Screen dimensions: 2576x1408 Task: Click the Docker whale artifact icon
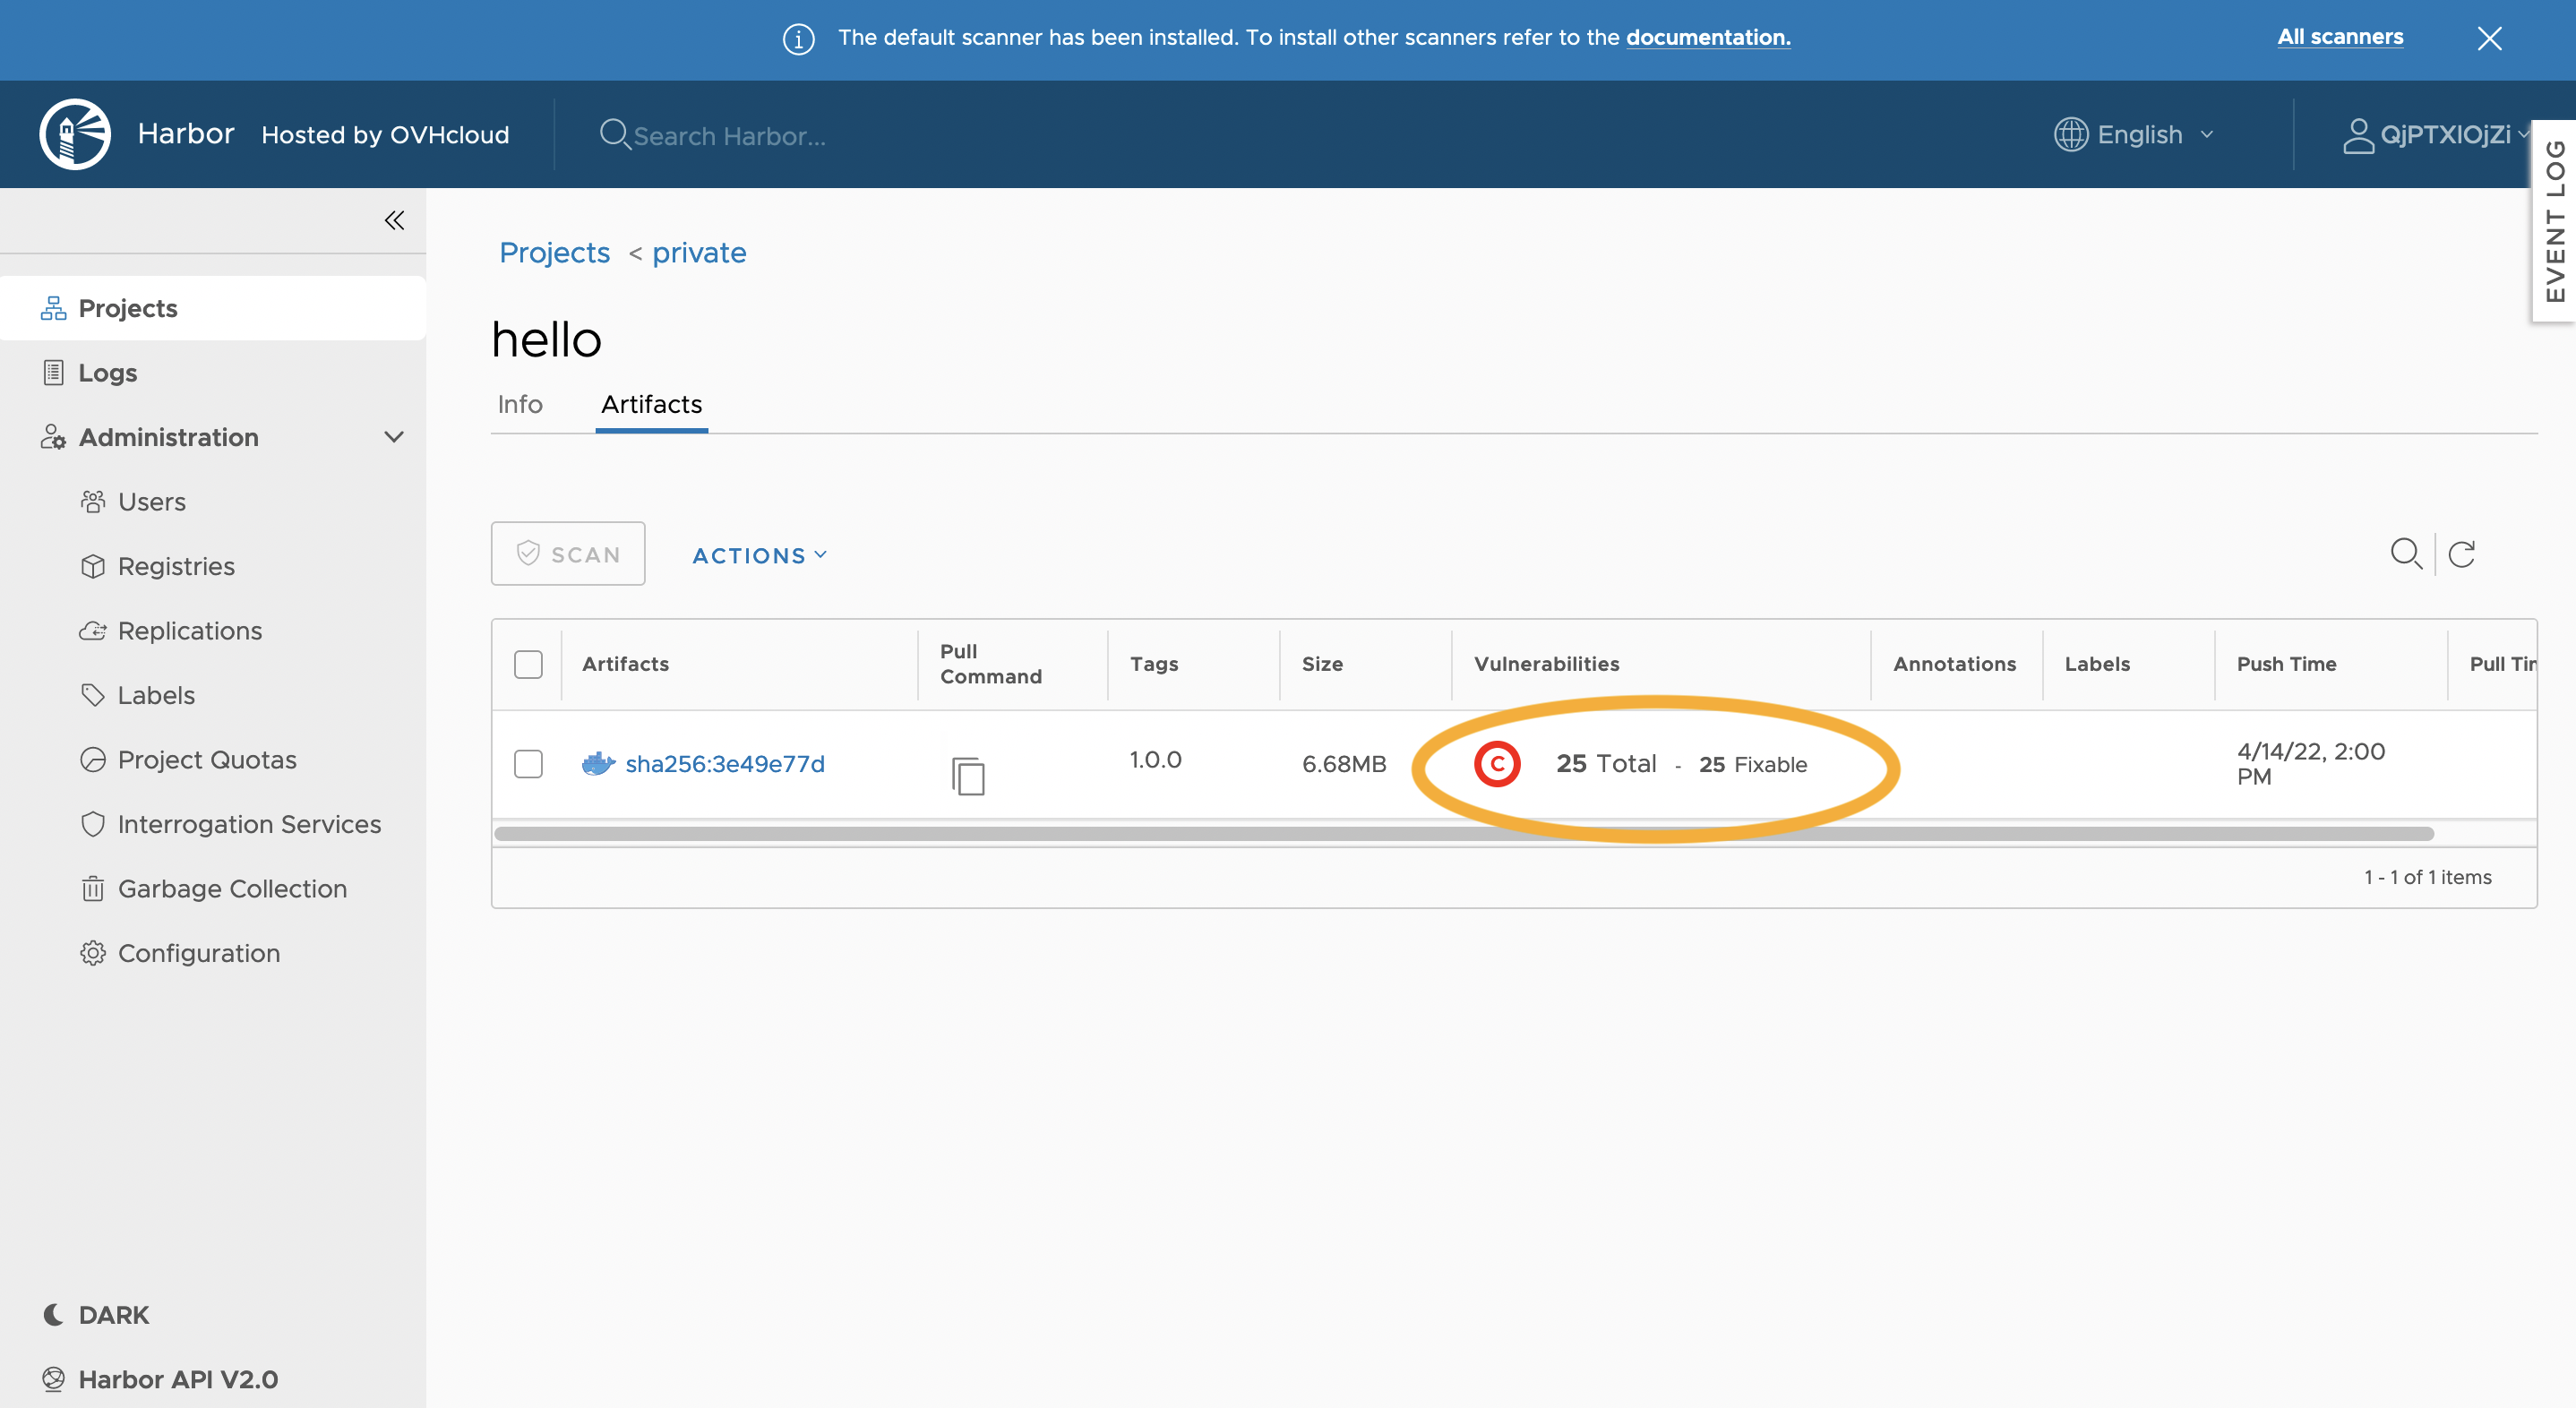598,764
